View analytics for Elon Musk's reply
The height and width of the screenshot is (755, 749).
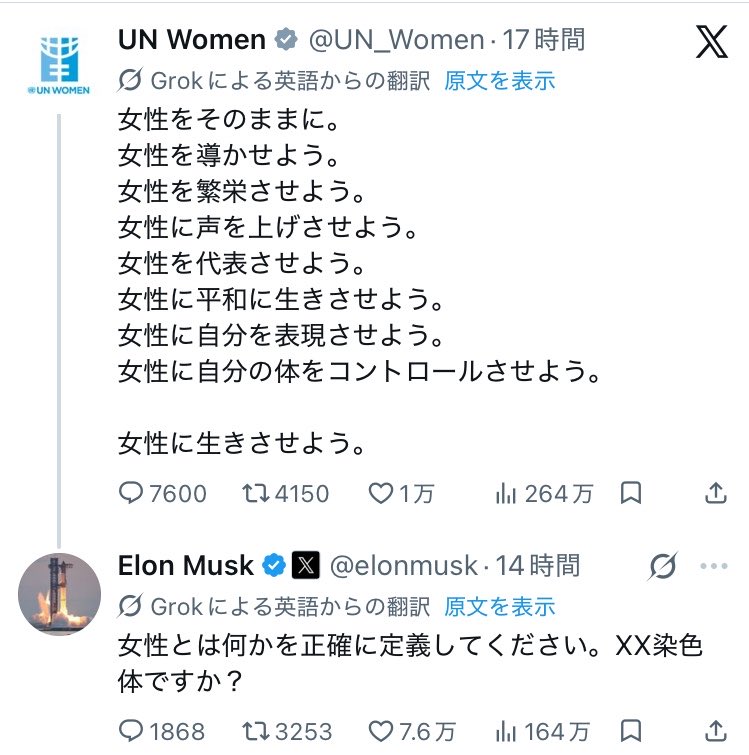click(542, 731)
